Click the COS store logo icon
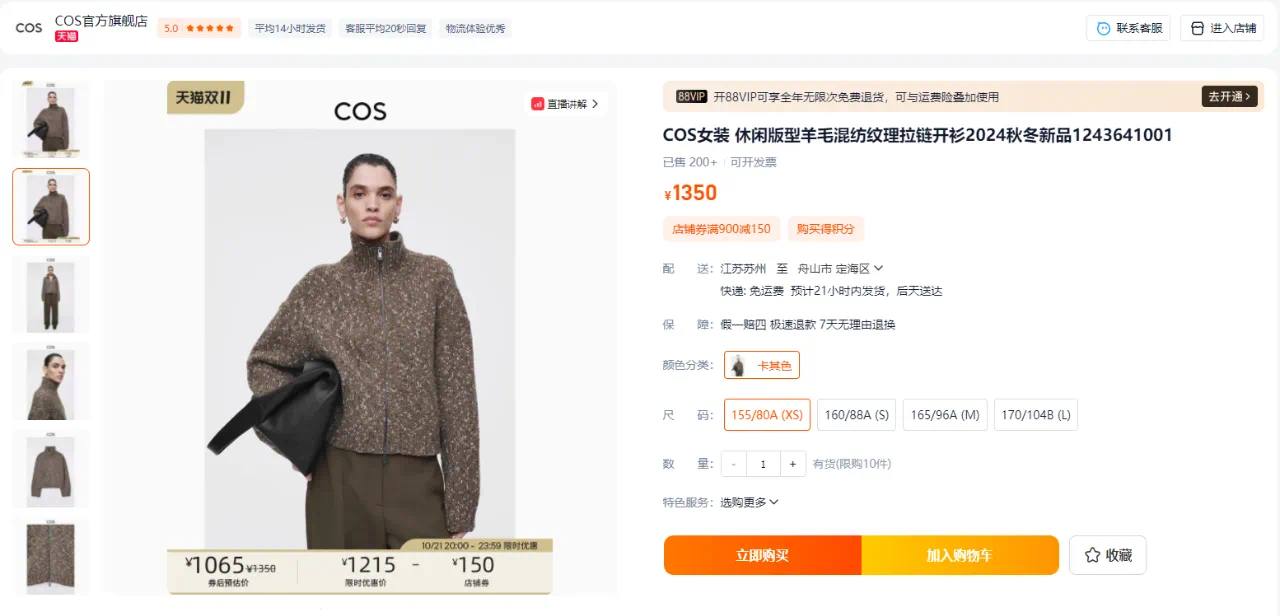 (29, 28)
